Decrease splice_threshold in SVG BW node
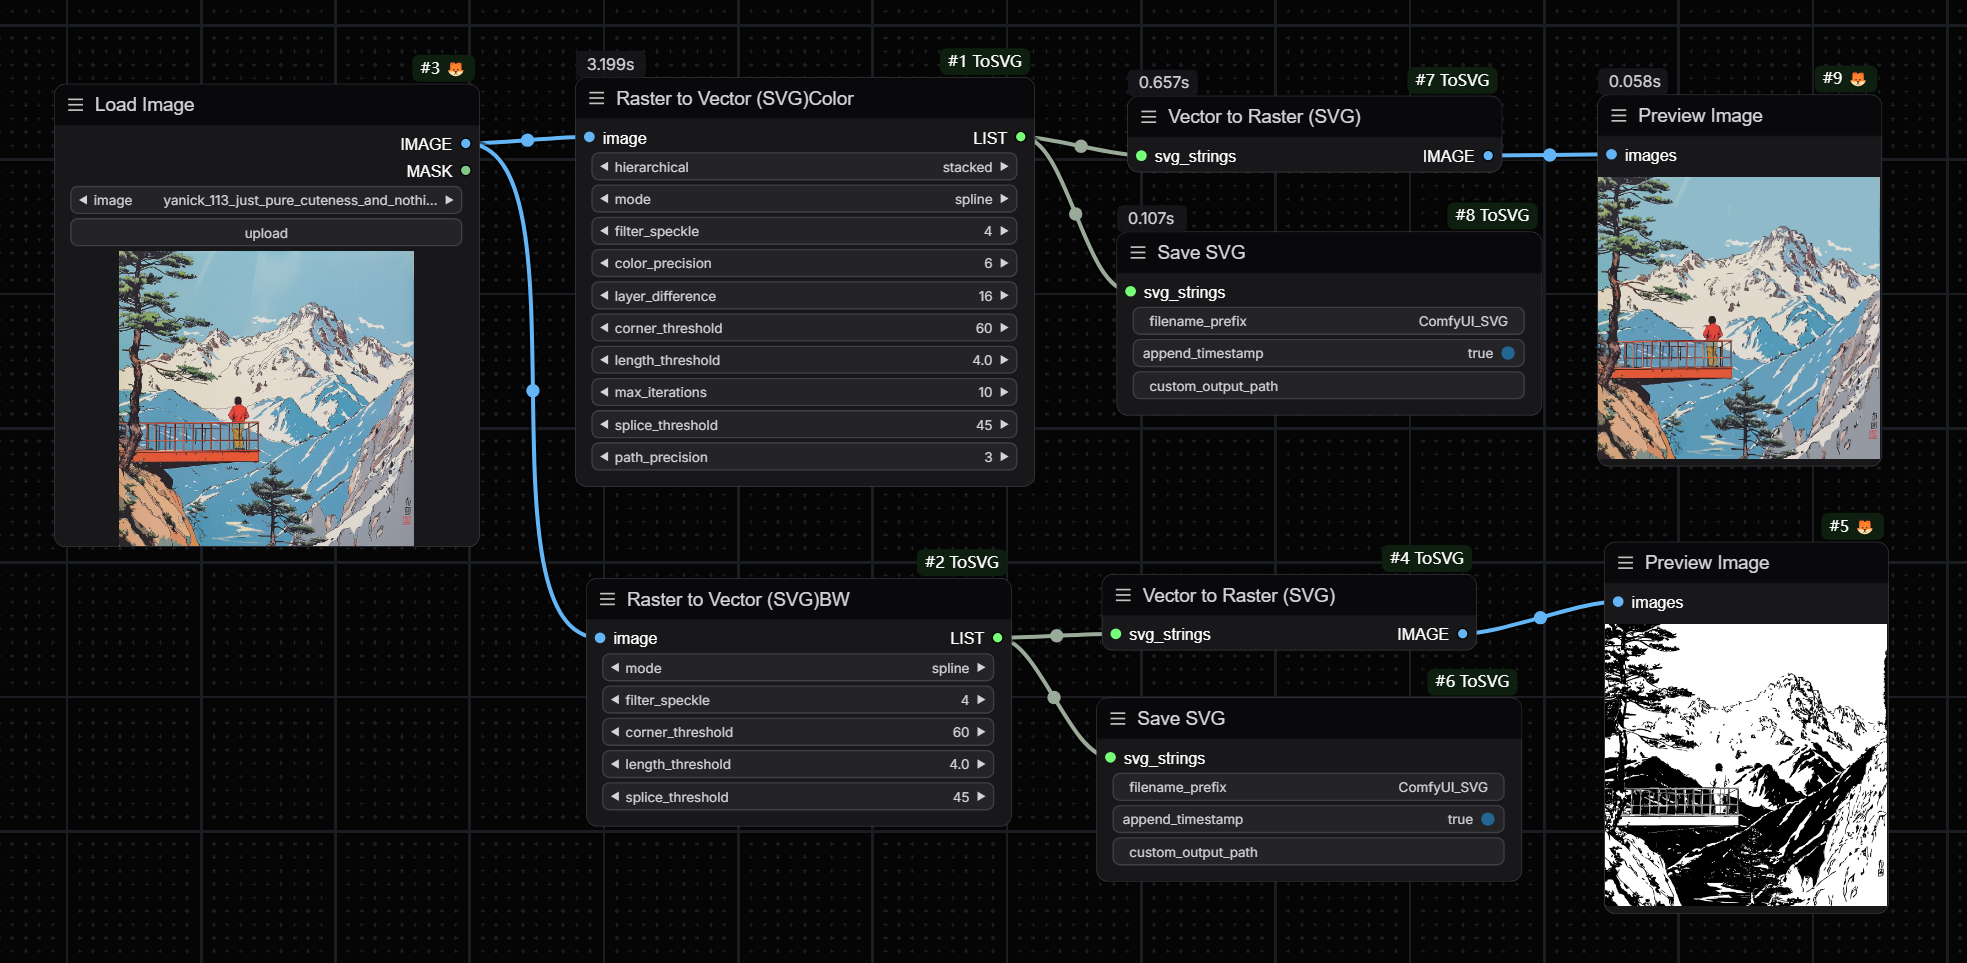1967x963 pixels. pos(615,797)
